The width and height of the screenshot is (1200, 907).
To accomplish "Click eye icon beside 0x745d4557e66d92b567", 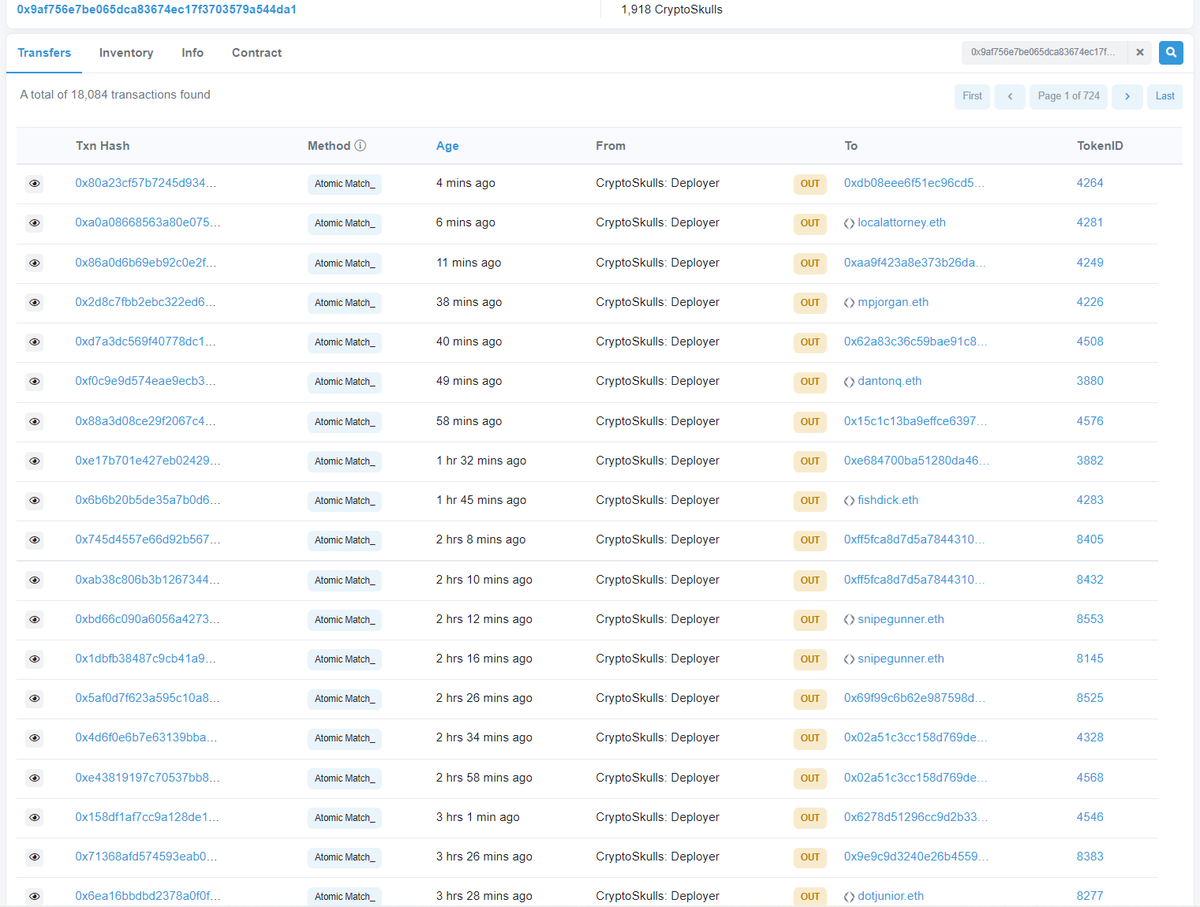I will pos(34,540).
